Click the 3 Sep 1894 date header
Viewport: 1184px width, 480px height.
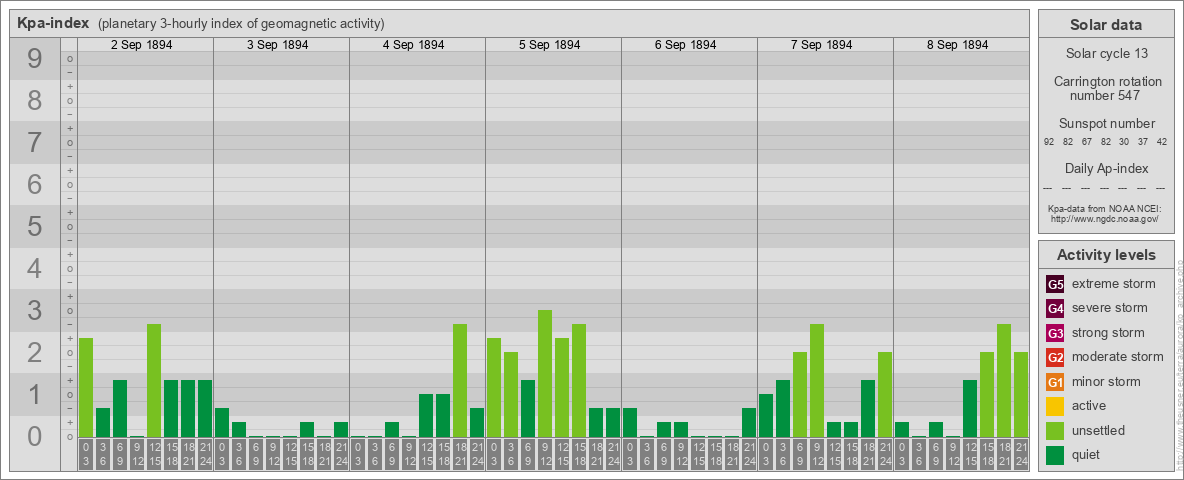point(277,45)
